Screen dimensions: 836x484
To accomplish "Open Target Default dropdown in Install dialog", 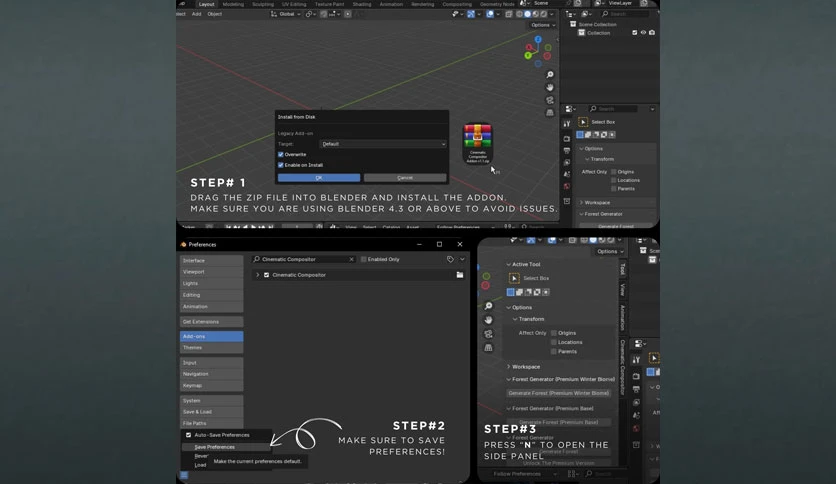I will (383, 144).
